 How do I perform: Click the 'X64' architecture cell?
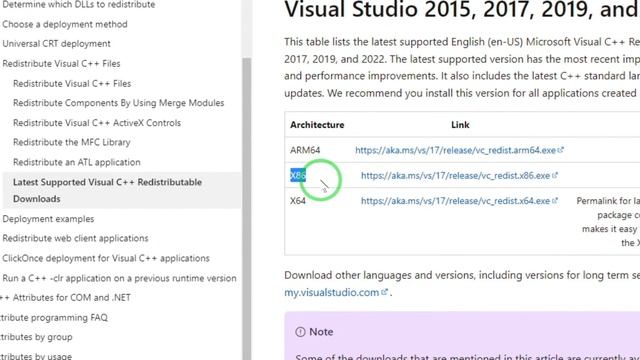[x=298, y=201]
